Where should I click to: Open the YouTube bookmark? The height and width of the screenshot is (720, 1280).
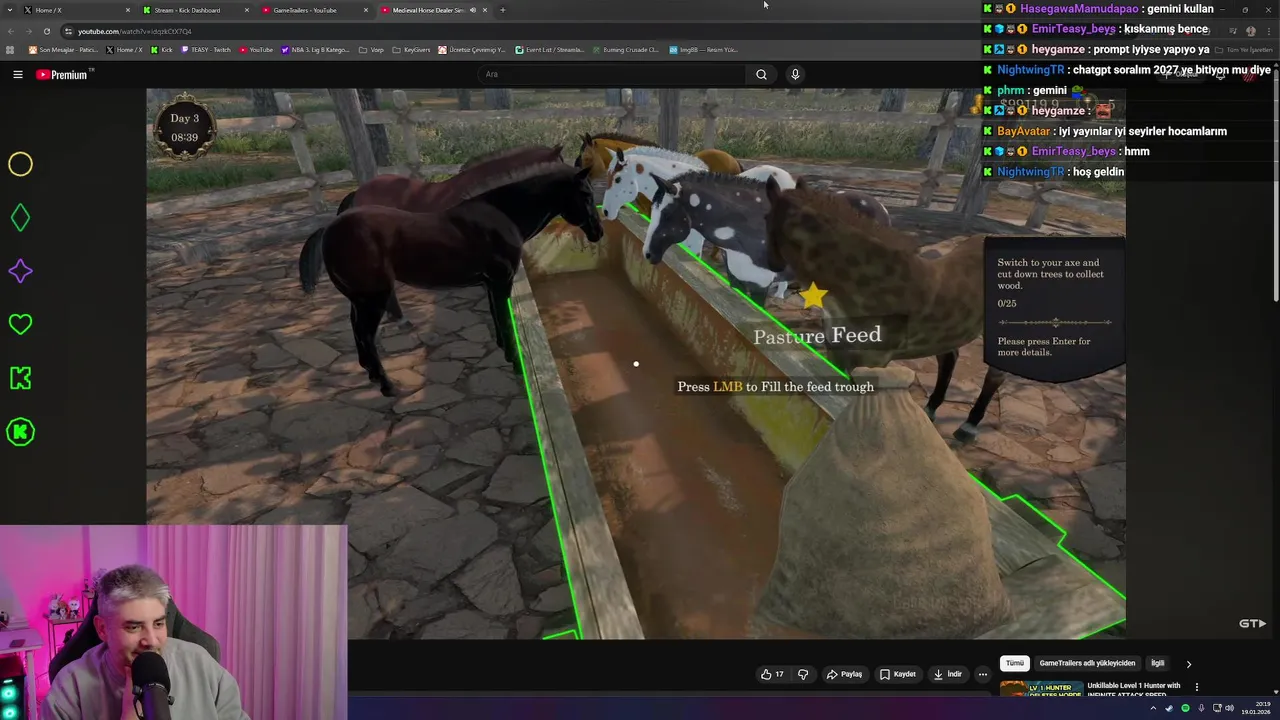coord(256,49)
